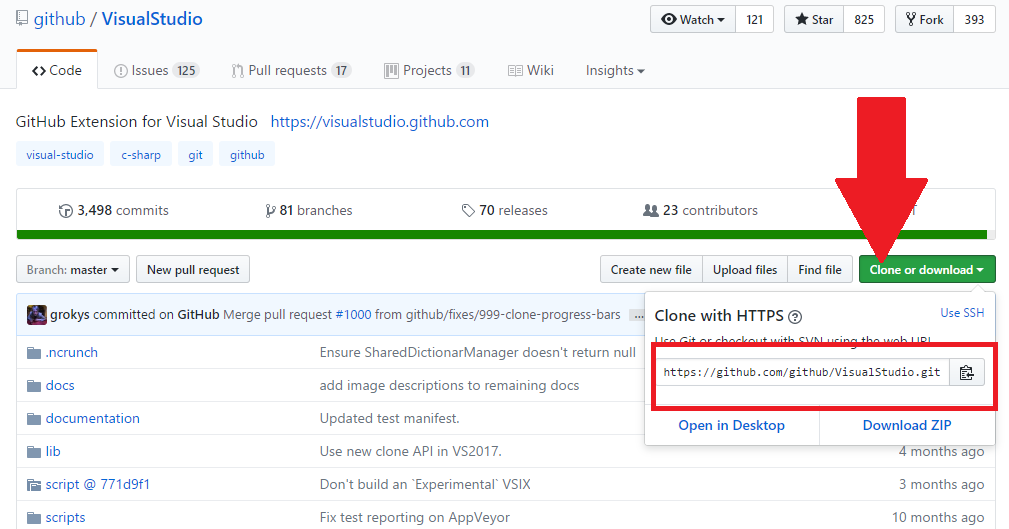Open commit 'Don't build an Experimental VSIX'

(425, 485)
